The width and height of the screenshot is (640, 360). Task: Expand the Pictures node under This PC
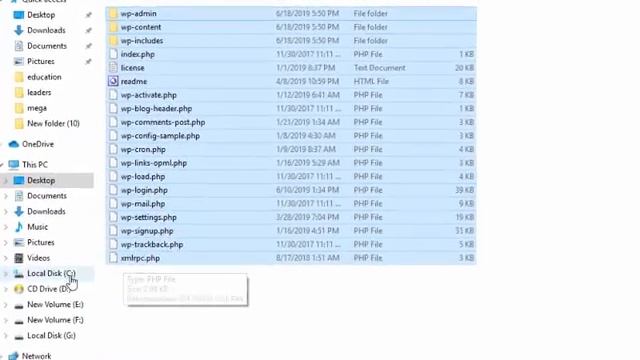(x=6, y=242)
